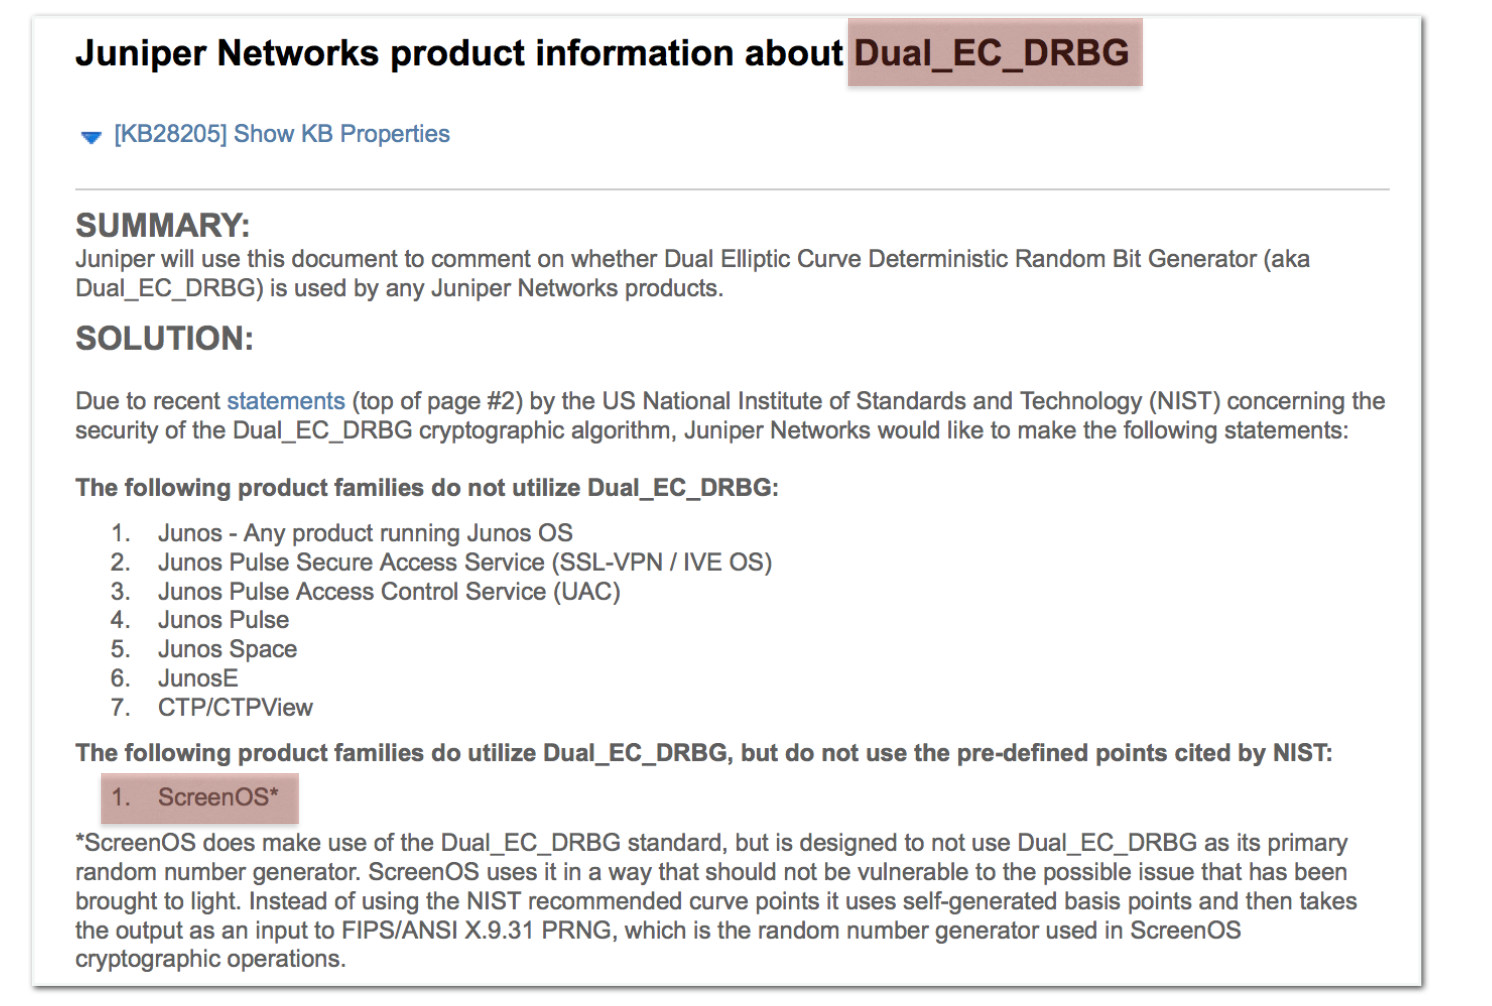Open the "[KB28205] Show KB Properties" link
This screenshot has width=1492, height=1006.
click(281, 134)
